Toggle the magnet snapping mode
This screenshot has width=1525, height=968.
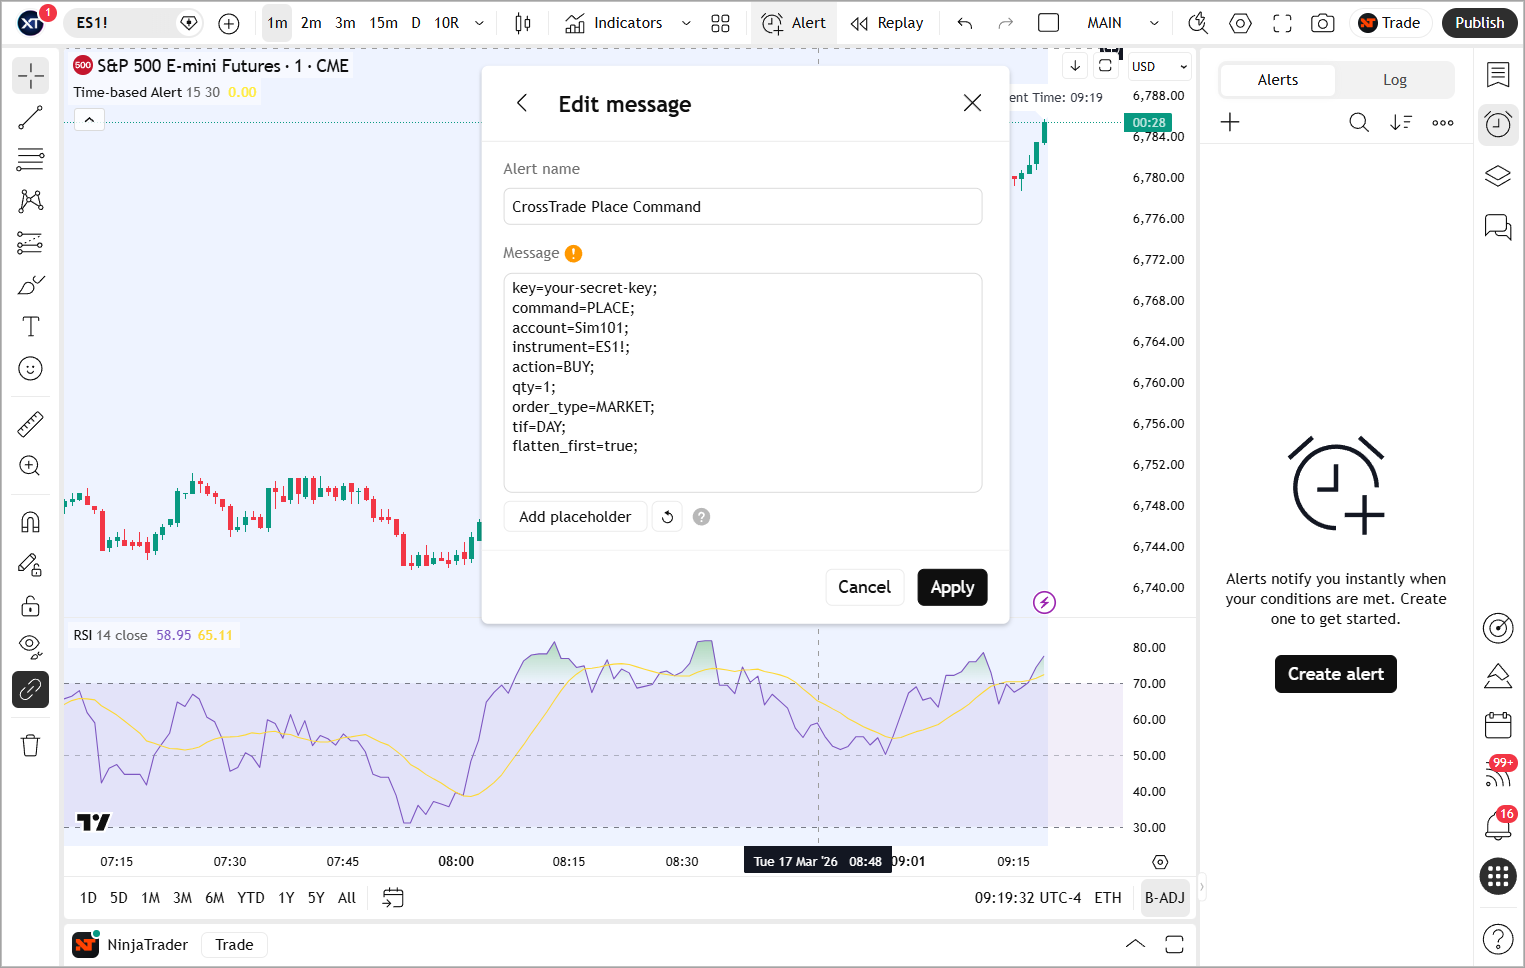pyautogui.click(x=31, y=522)
